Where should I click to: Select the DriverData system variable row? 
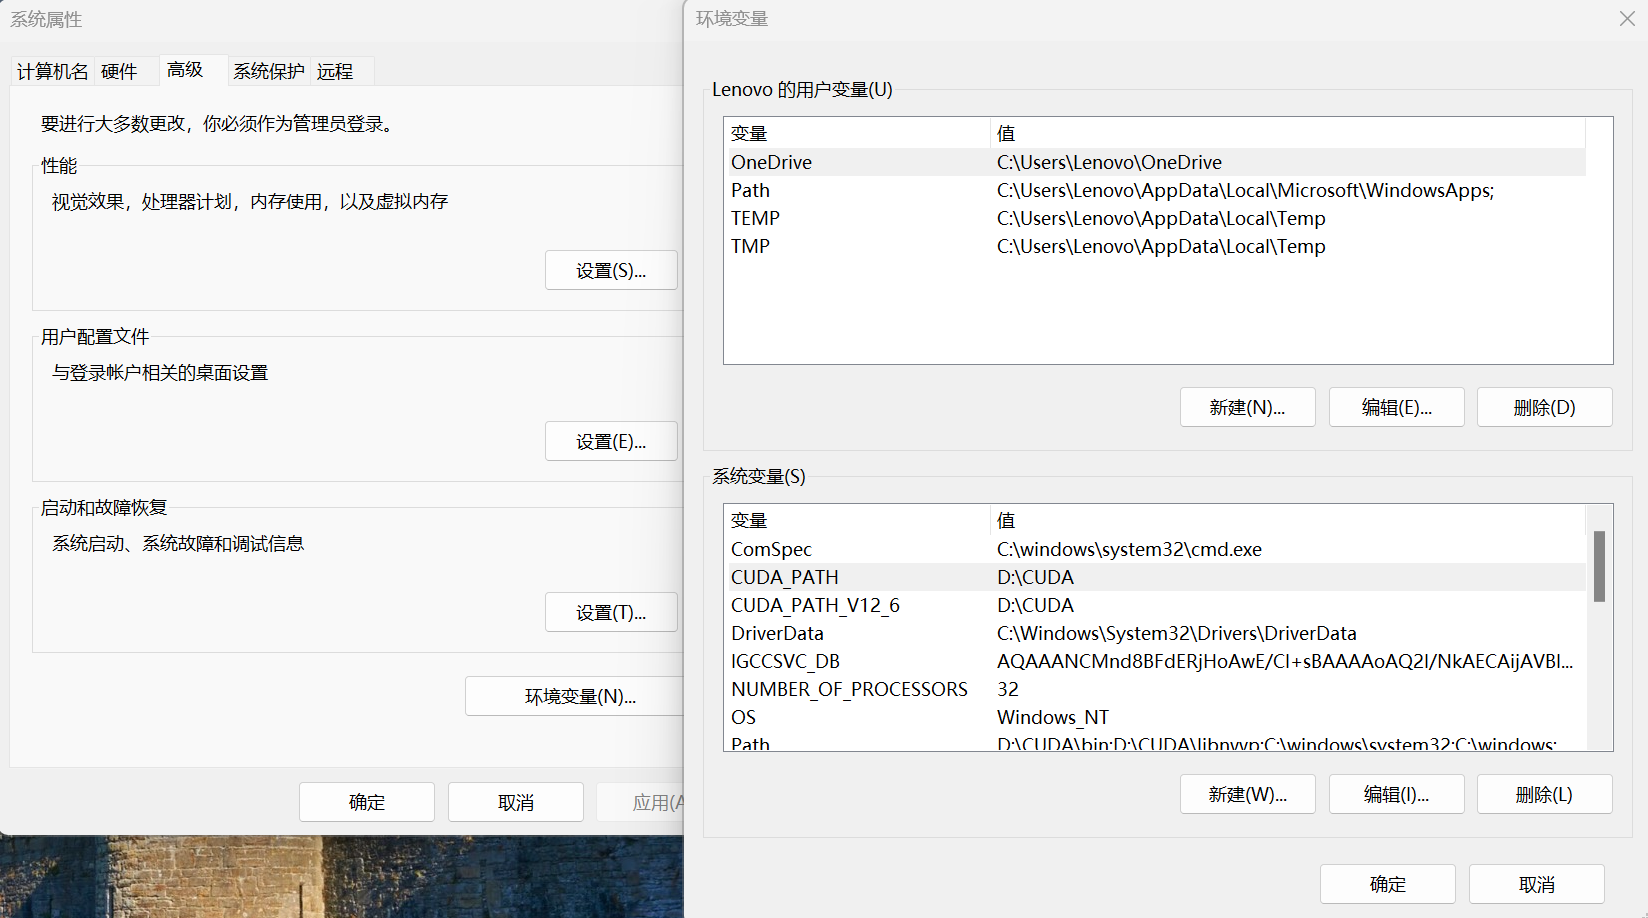click(1155, 633)
